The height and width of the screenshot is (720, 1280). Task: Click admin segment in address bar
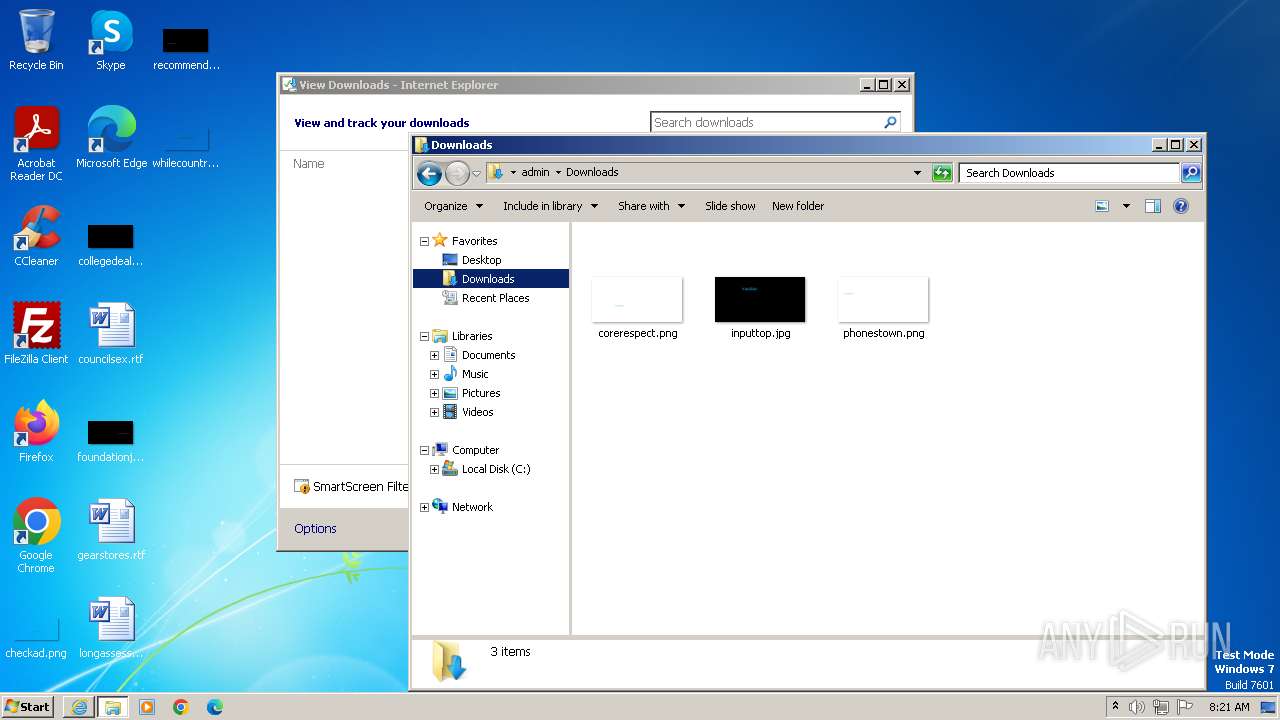535,172
